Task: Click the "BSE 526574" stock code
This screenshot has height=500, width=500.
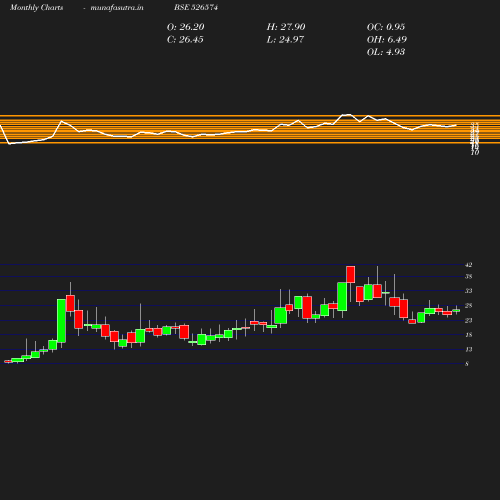Action: (196, 8)
